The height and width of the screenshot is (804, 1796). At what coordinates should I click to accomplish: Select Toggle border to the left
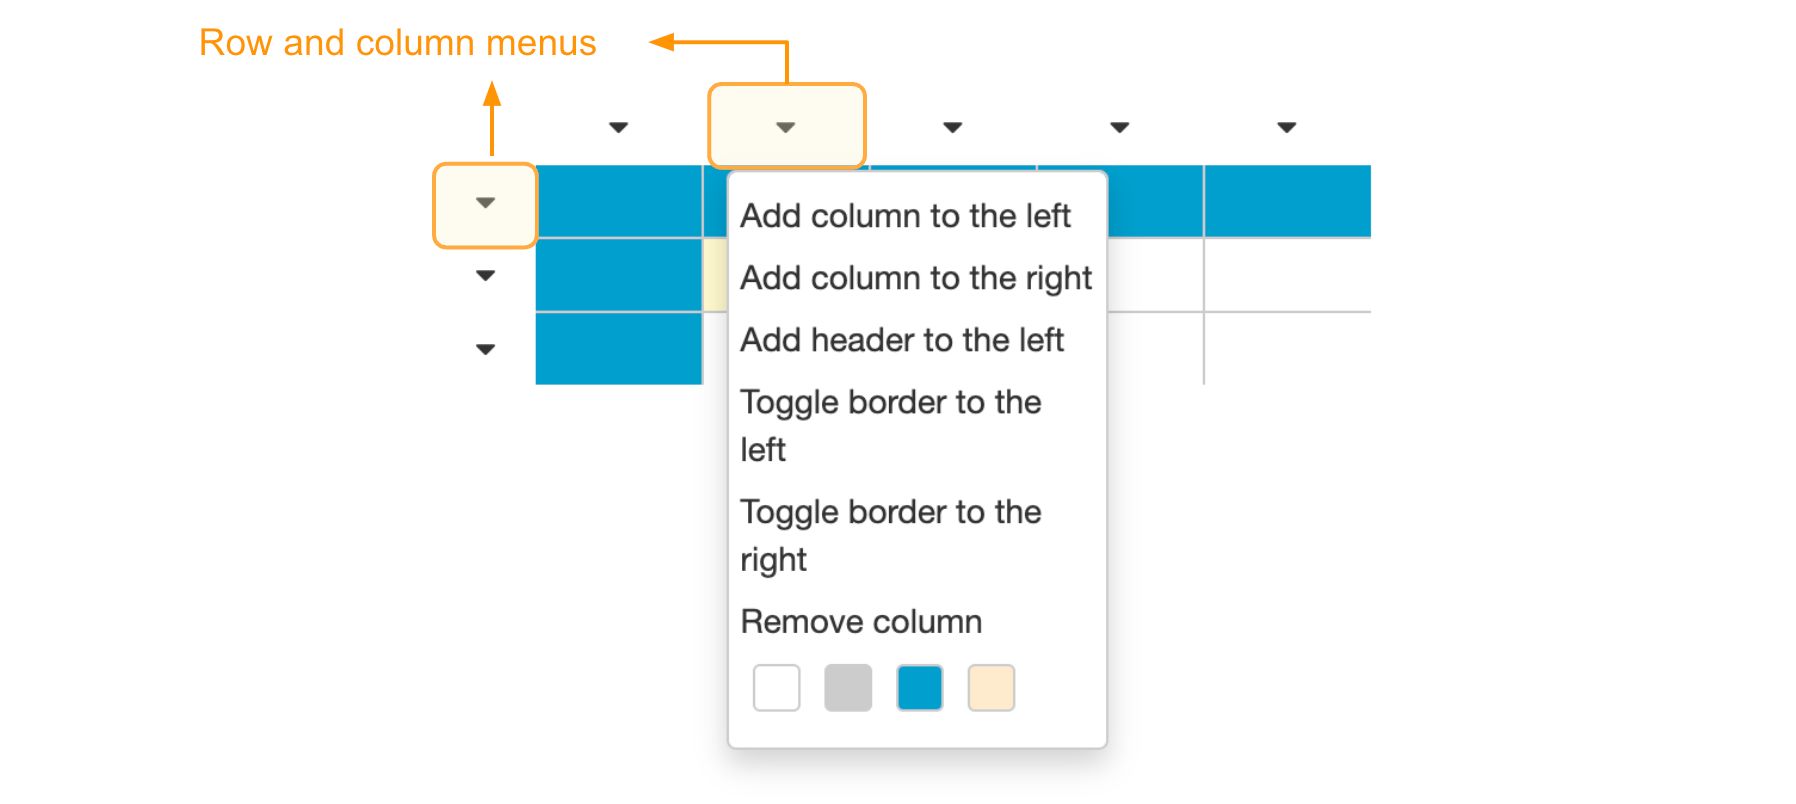[891, 425]
